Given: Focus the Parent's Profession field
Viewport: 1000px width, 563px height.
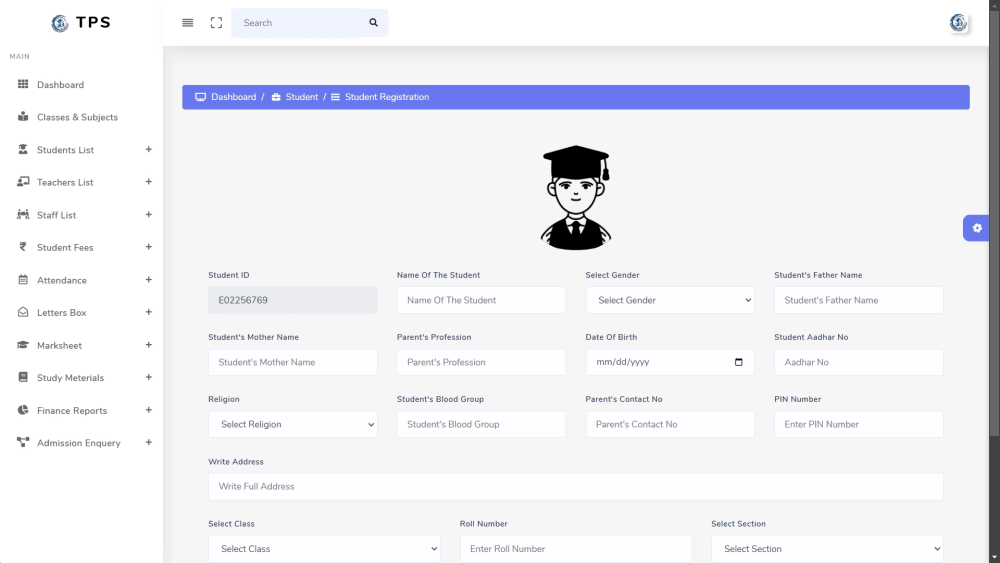Looking at the screenshot, I should [482, 362].
